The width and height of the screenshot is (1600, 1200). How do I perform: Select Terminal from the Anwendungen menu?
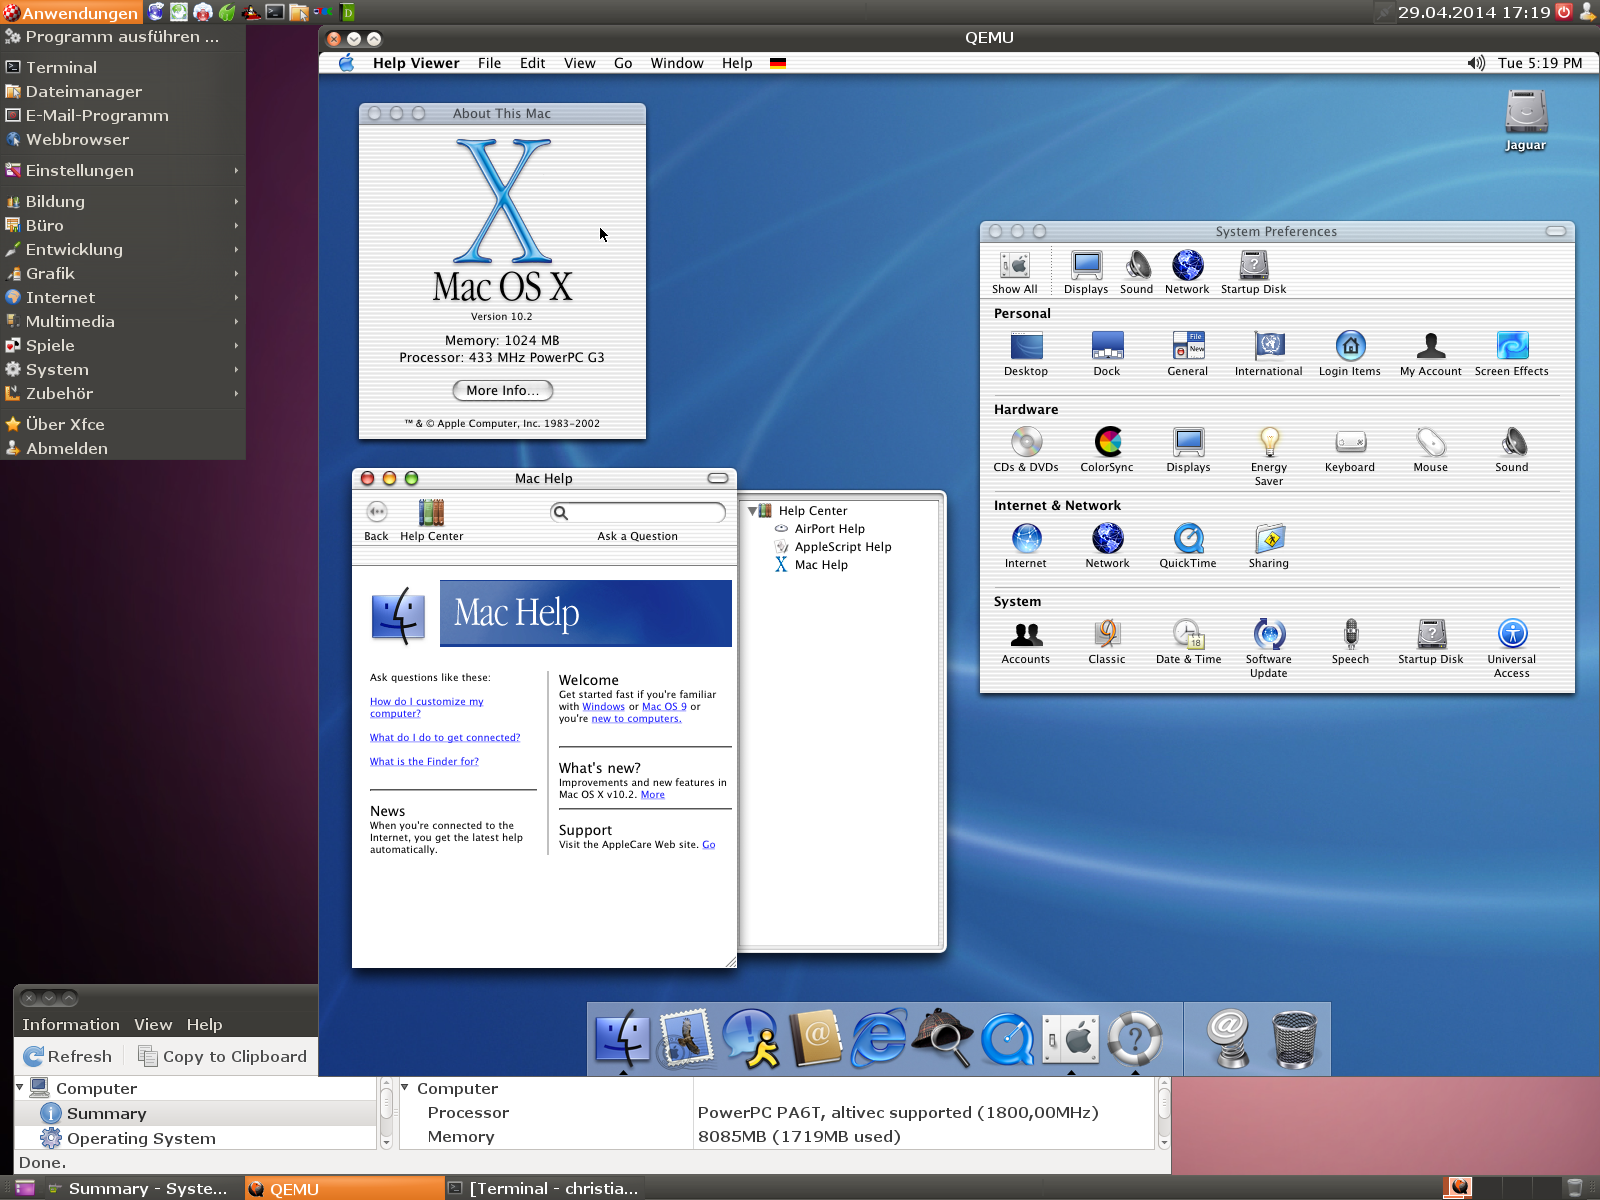[x=61, y=67]
